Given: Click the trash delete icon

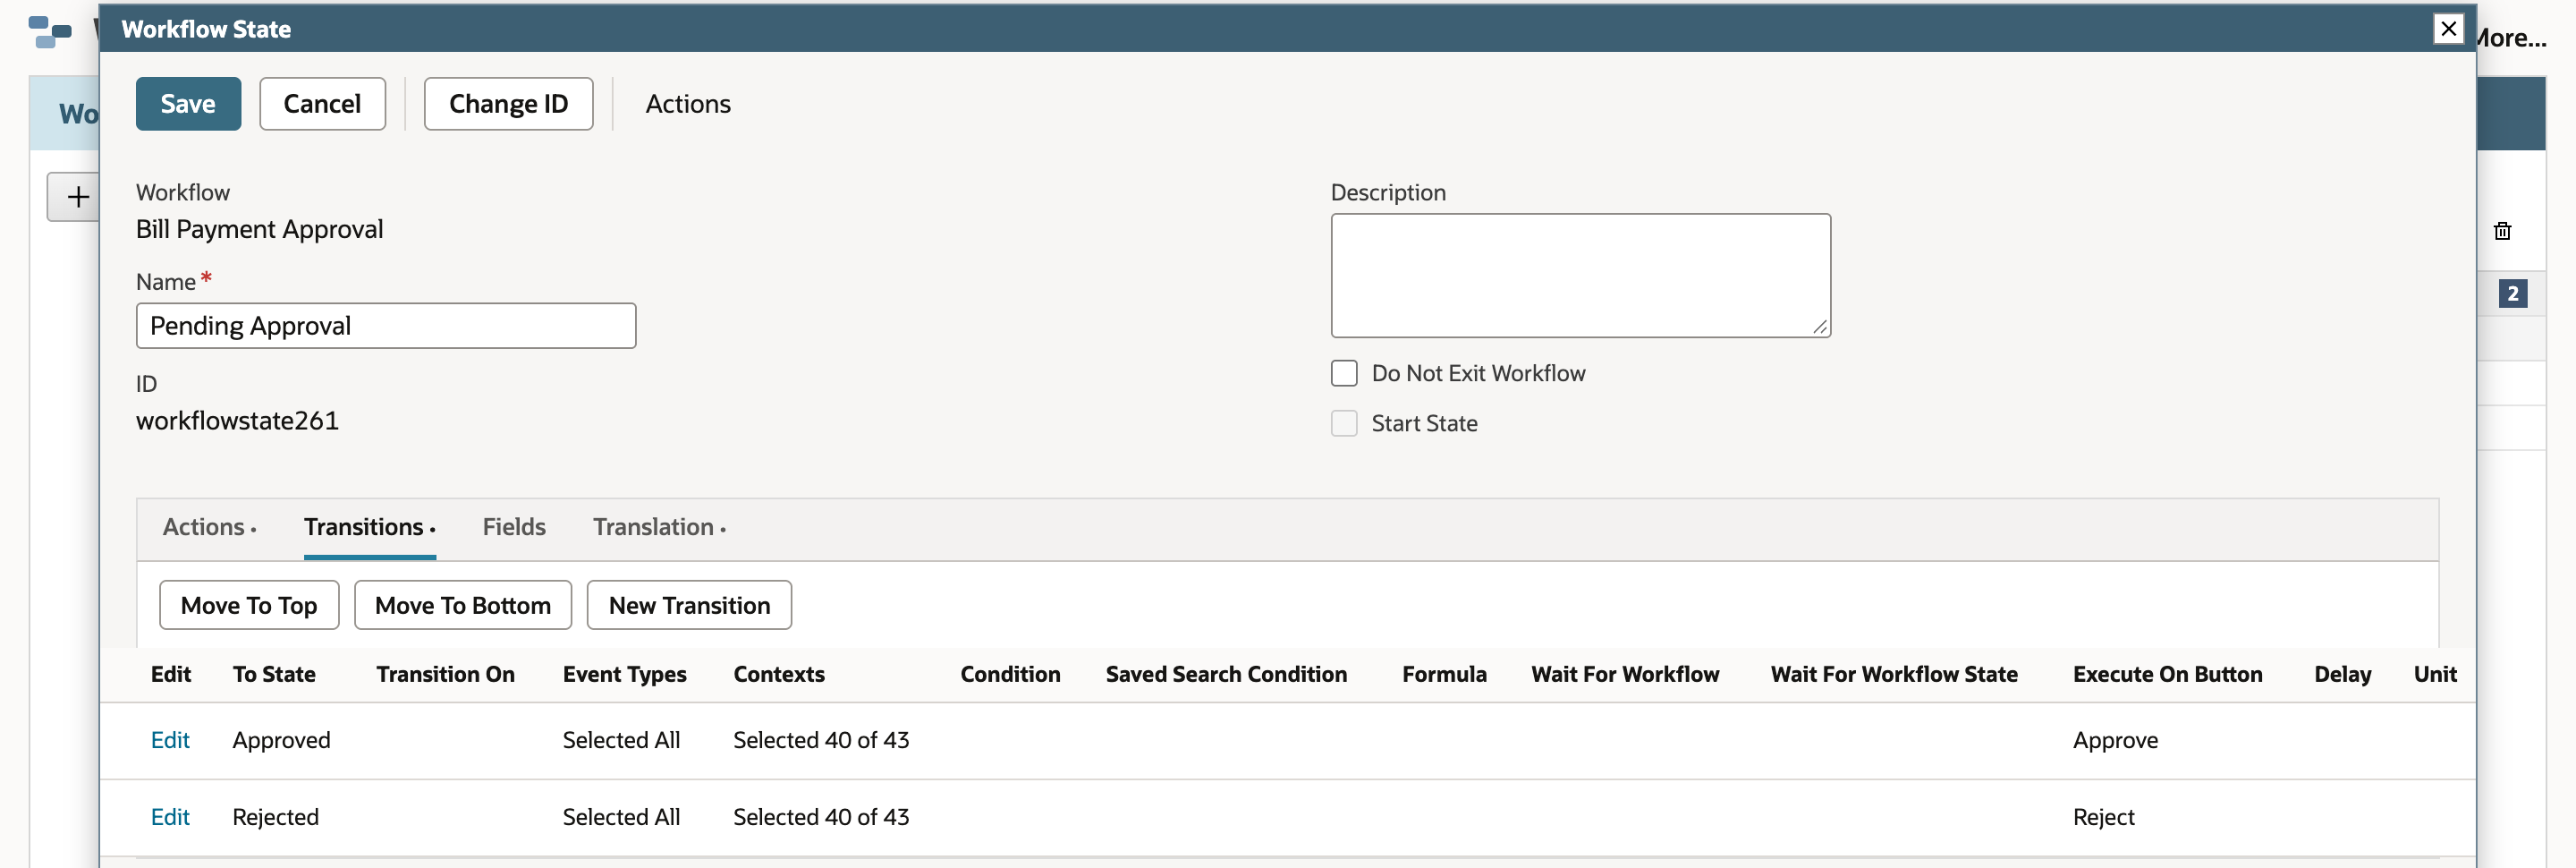Looking at the screenshot, I should click(2502, 231).
